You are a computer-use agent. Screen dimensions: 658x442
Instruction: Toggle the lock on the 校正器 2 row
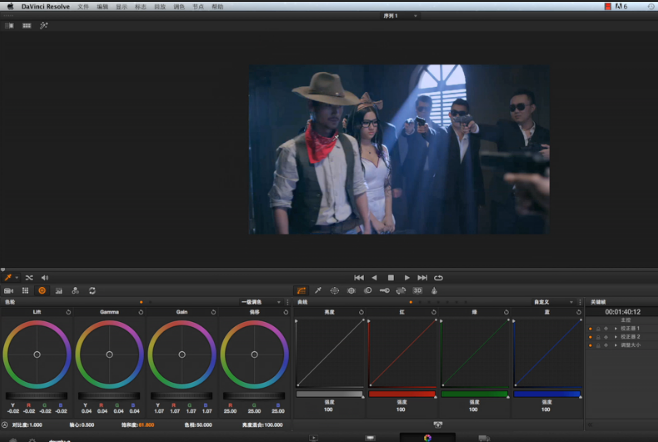click(598, 337)
